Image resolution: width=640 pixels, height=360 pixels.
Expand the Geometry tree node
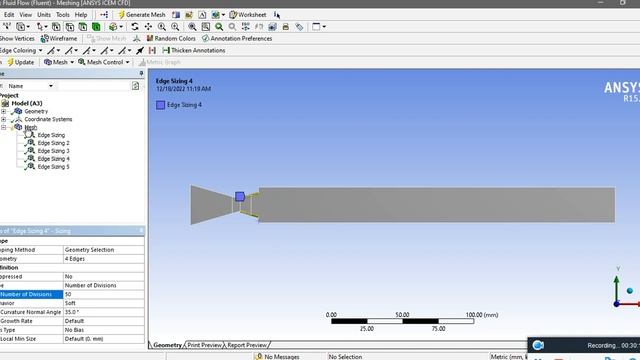coord(4,111)
